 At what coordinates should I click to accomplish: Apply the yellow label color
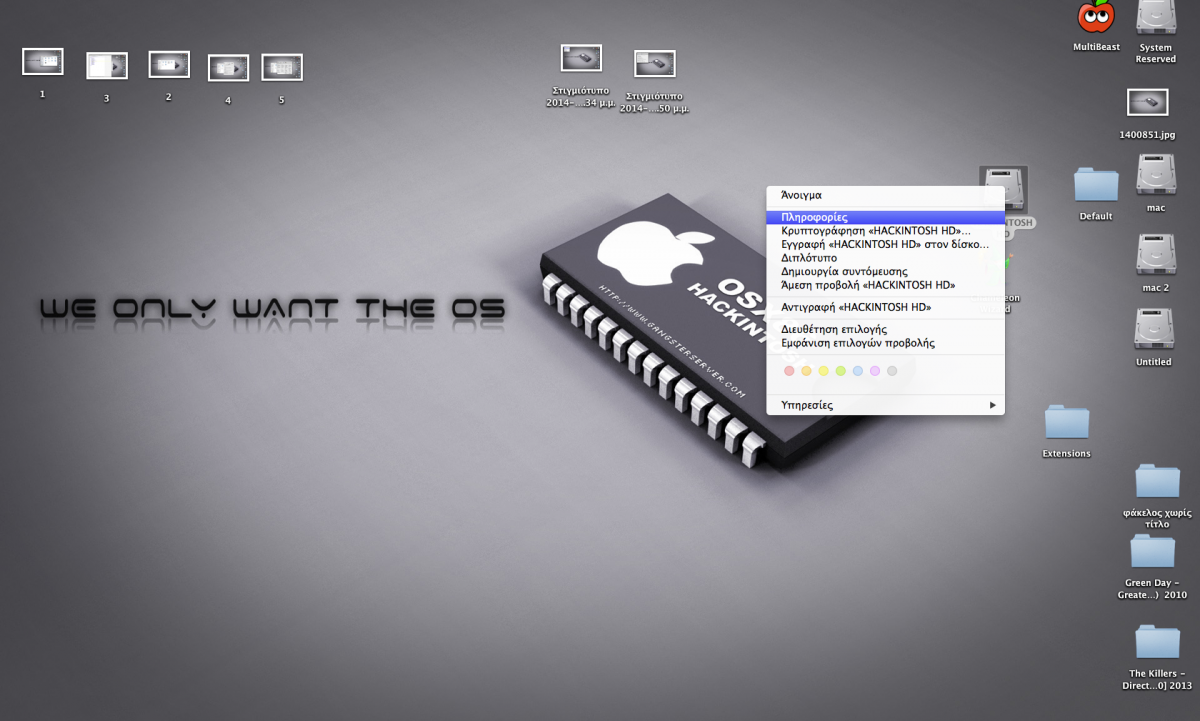point(824,371)
